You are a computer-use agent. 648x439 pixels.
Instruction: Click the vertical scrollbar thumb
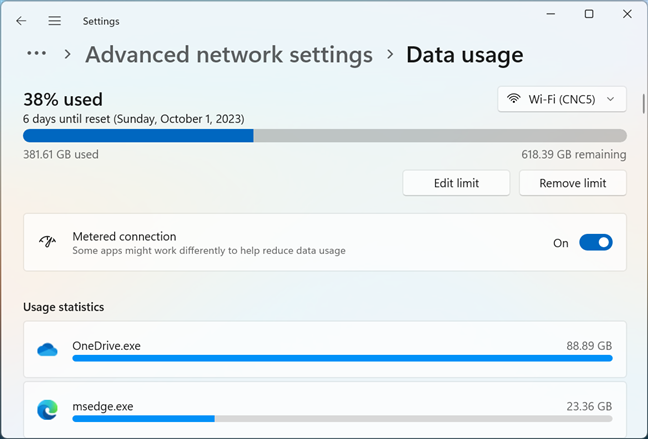coord(643,104)
